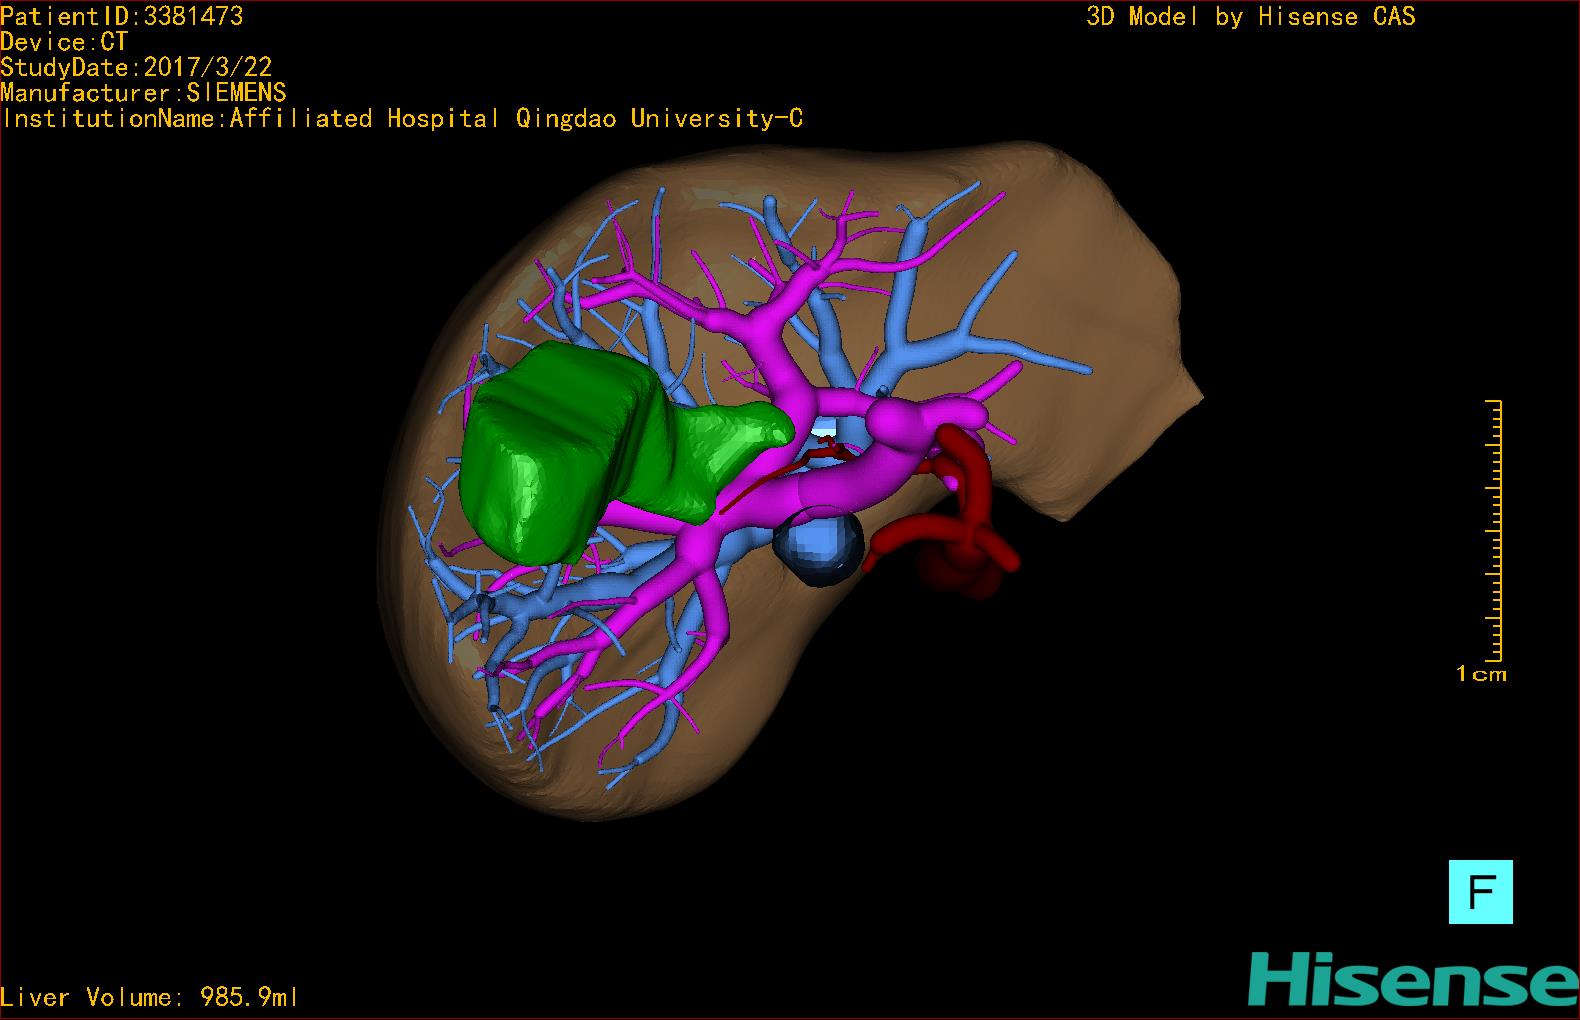Image resolution: width=1580 pixels, height=1020 pixels.
Task: Click the StudyDate:2017/3/22 text
Action: point(136,68)
